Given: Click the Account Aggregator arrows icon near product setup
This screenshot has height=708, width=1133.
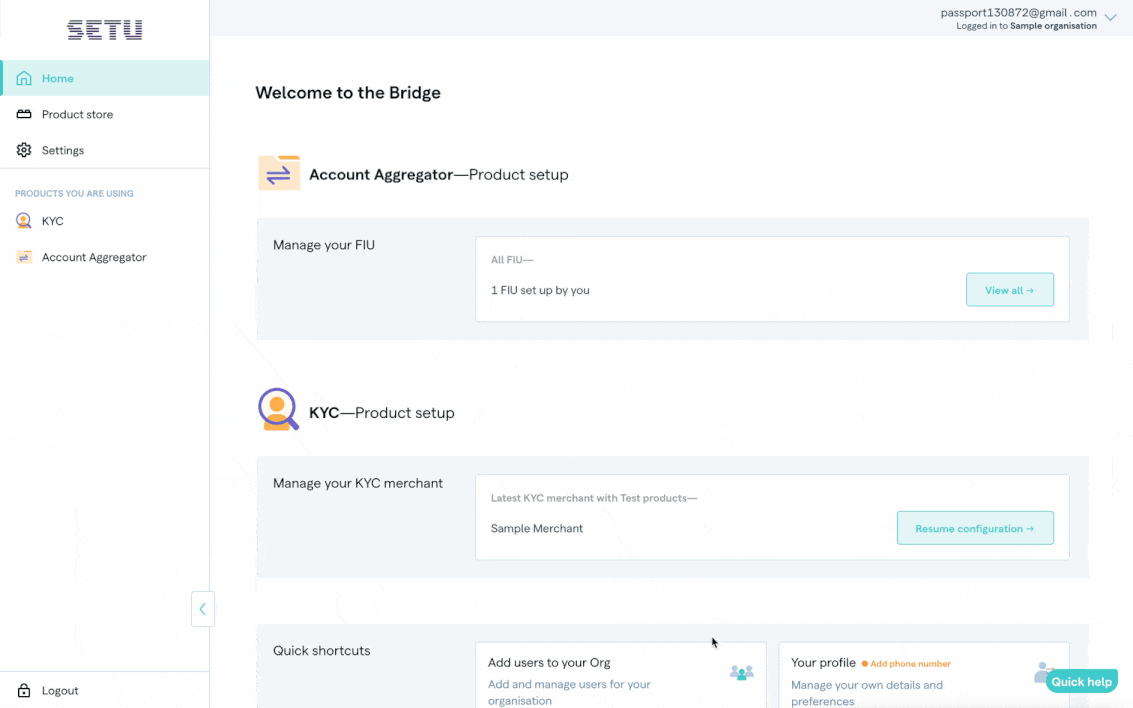Looking at the screenshot, I should click(279, 172).
